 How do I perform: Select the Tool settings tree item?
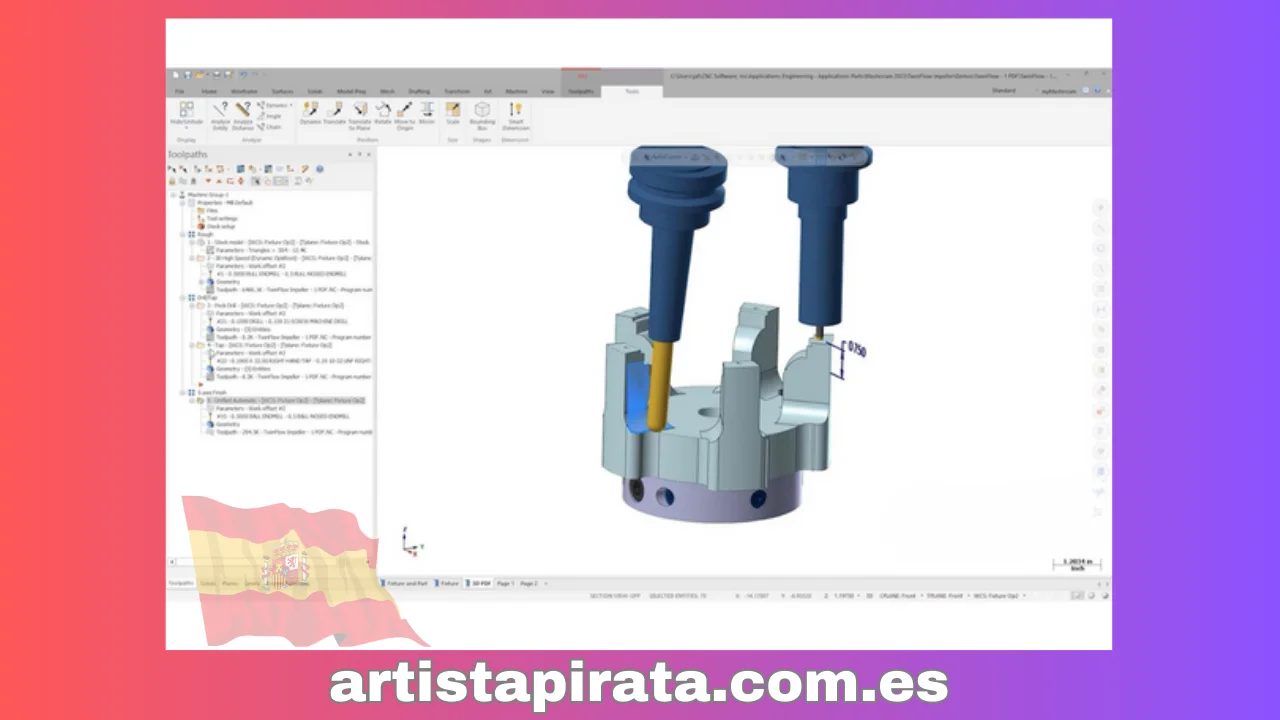pos(216,219)
